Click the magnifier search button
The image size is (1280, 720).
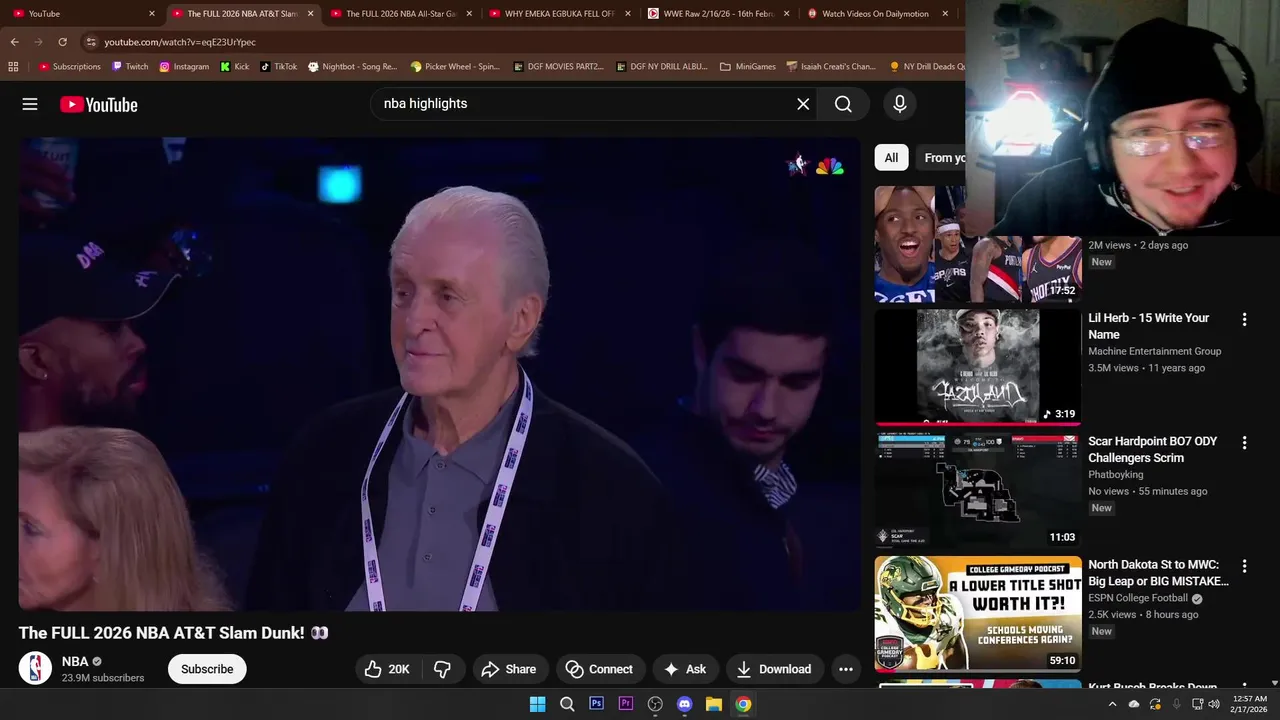click(843, 104)
